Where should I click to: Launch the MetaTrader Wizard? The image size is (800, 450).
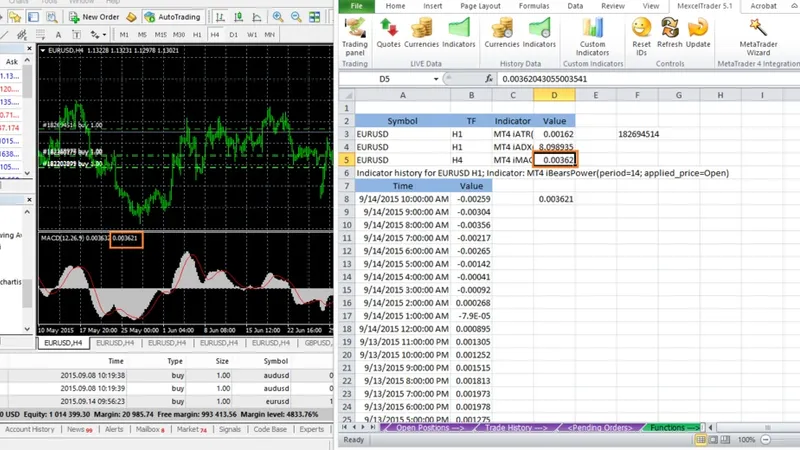pyautogui.click(x=758, y=37)
